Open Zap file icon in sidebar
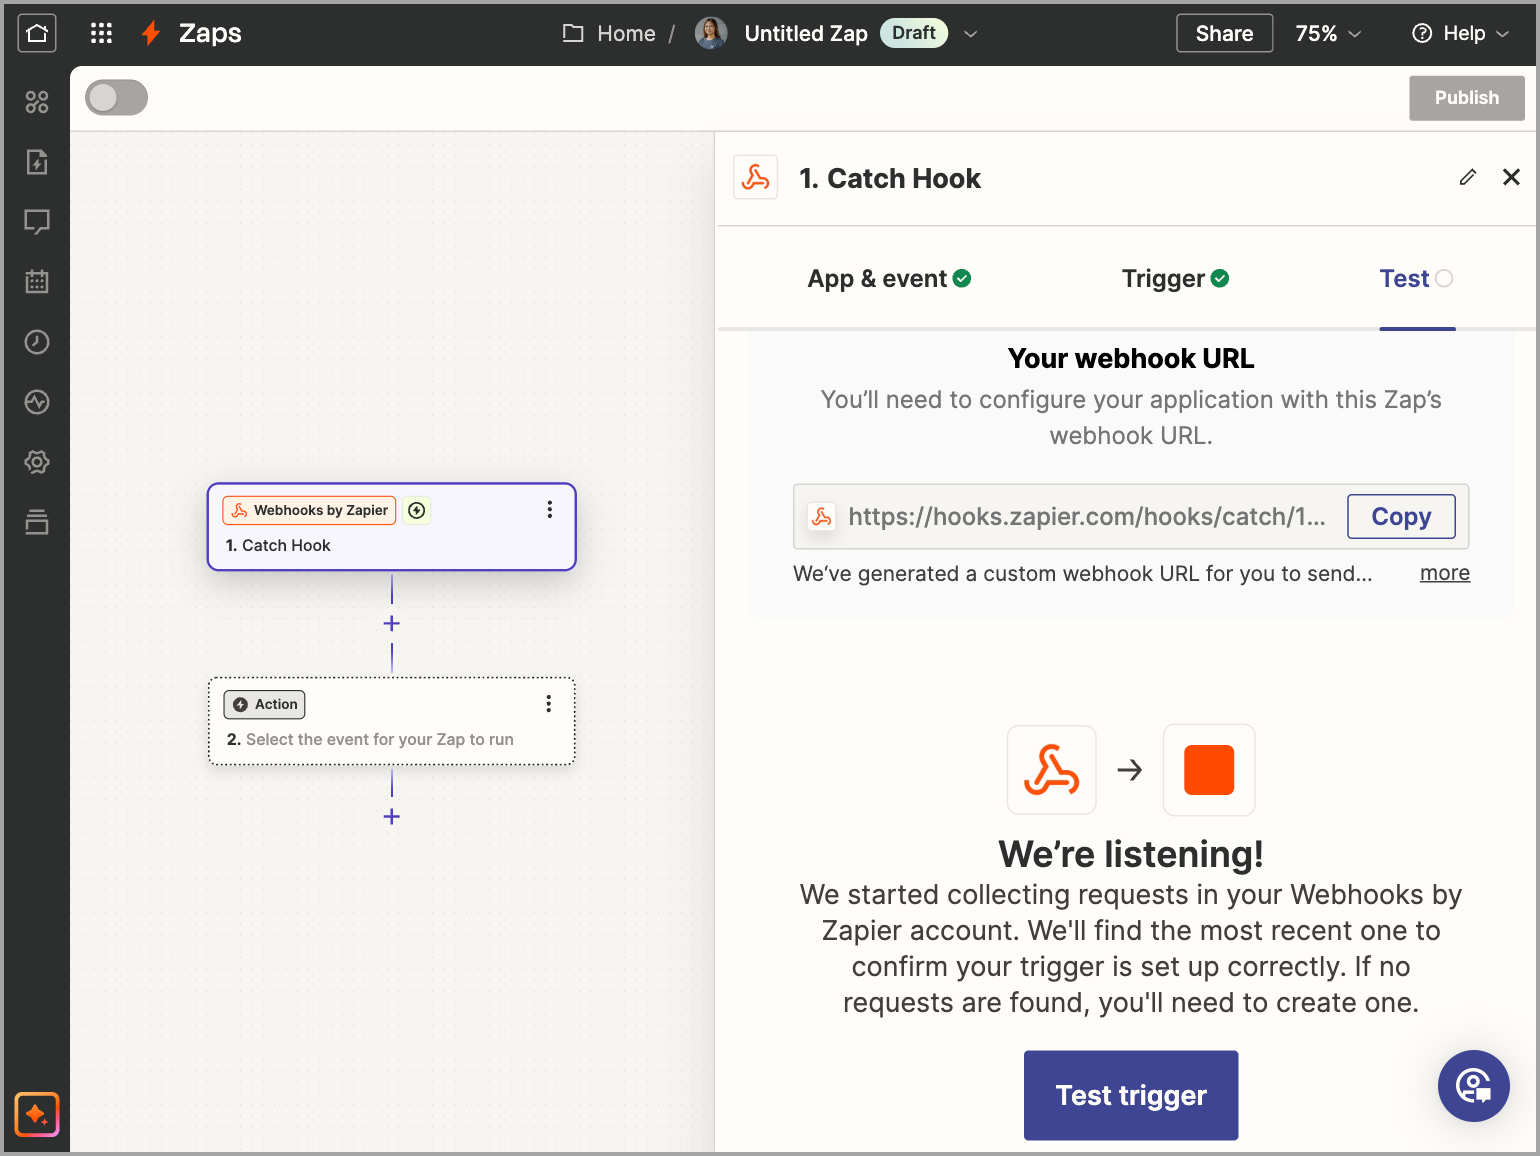 point(37,162)
